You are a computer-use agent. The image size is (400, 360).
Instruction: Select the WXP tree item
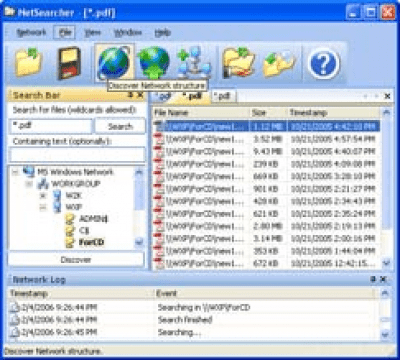click(74, 207)
